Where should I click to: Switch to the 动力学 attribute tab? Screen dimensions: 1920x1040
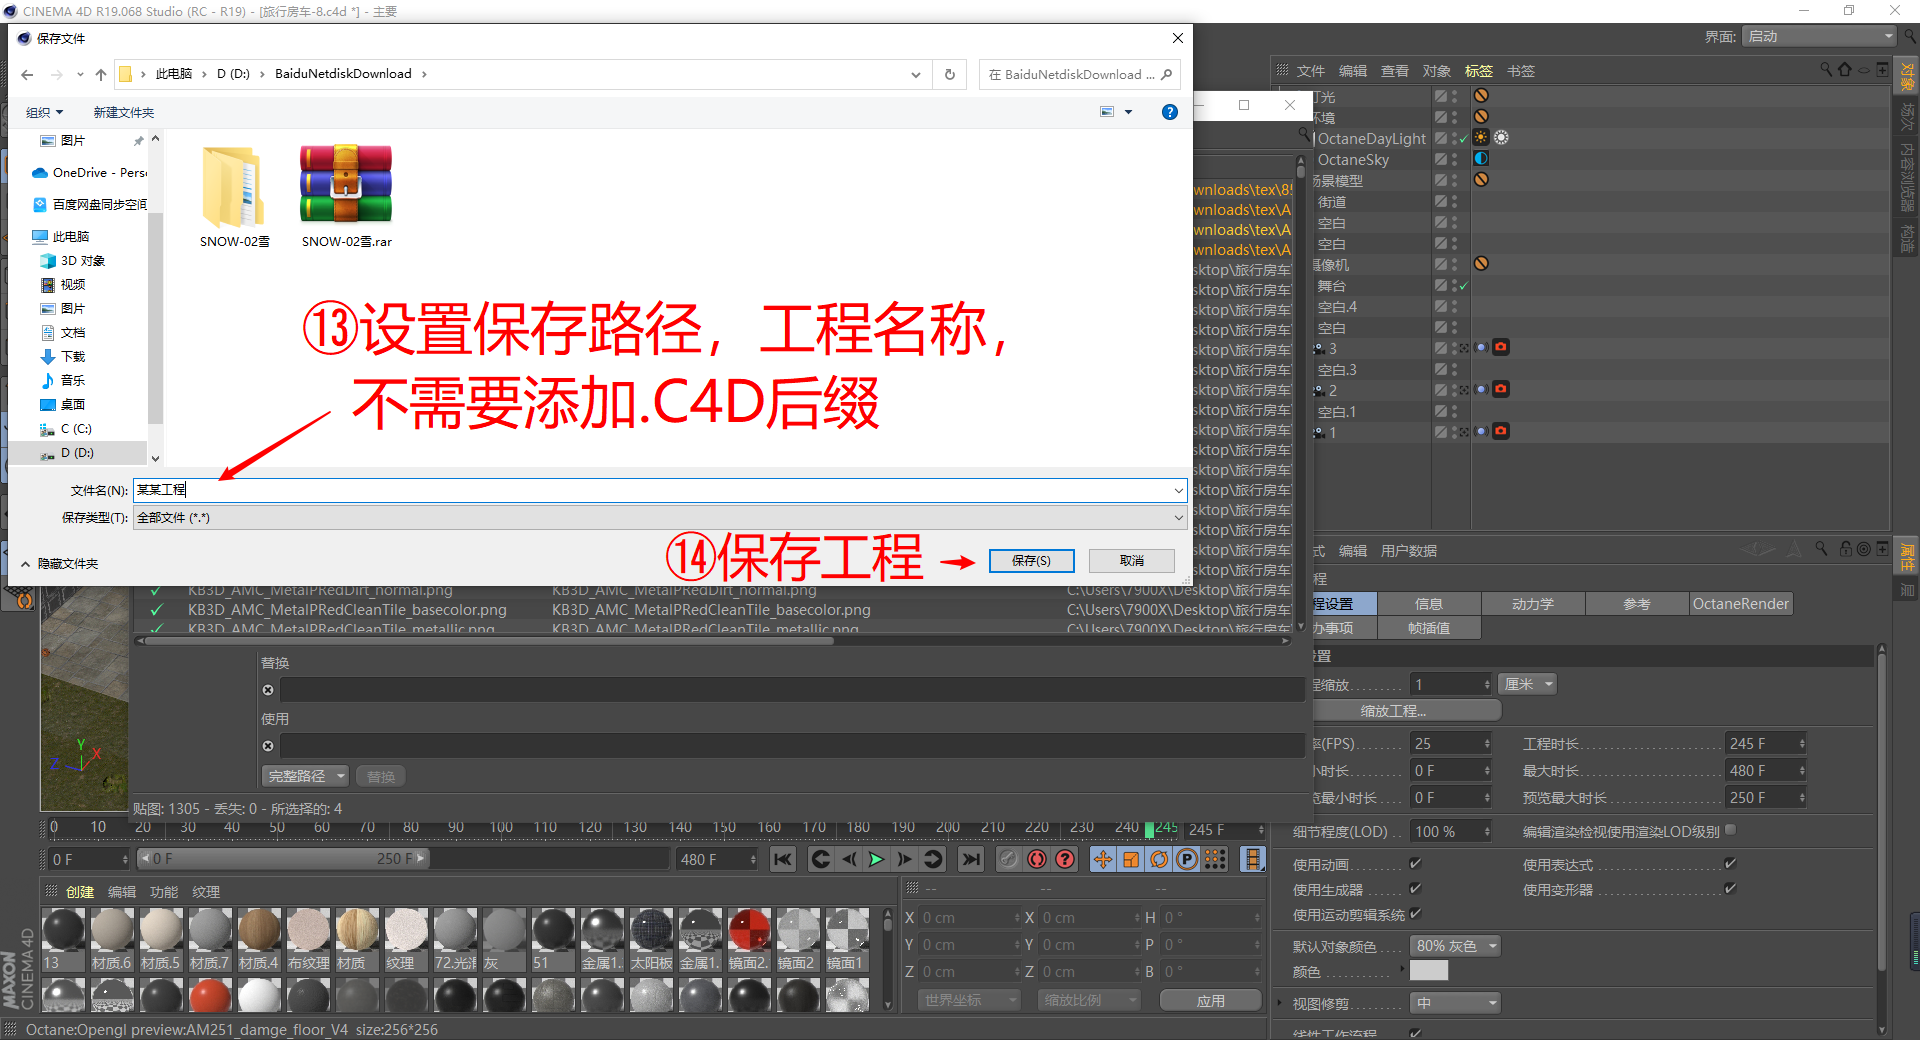coord(1532,604)
